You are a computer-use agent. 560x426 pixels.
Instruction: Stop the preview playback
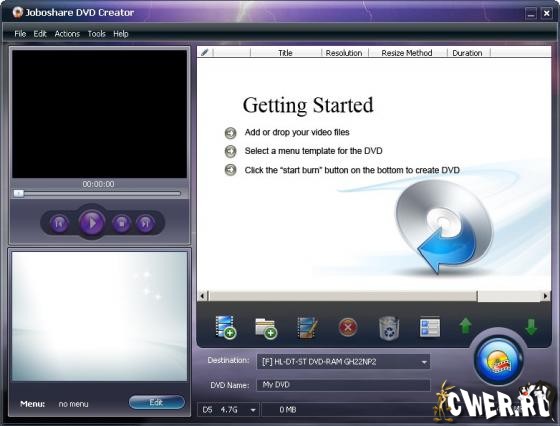[x=121, y=224]
